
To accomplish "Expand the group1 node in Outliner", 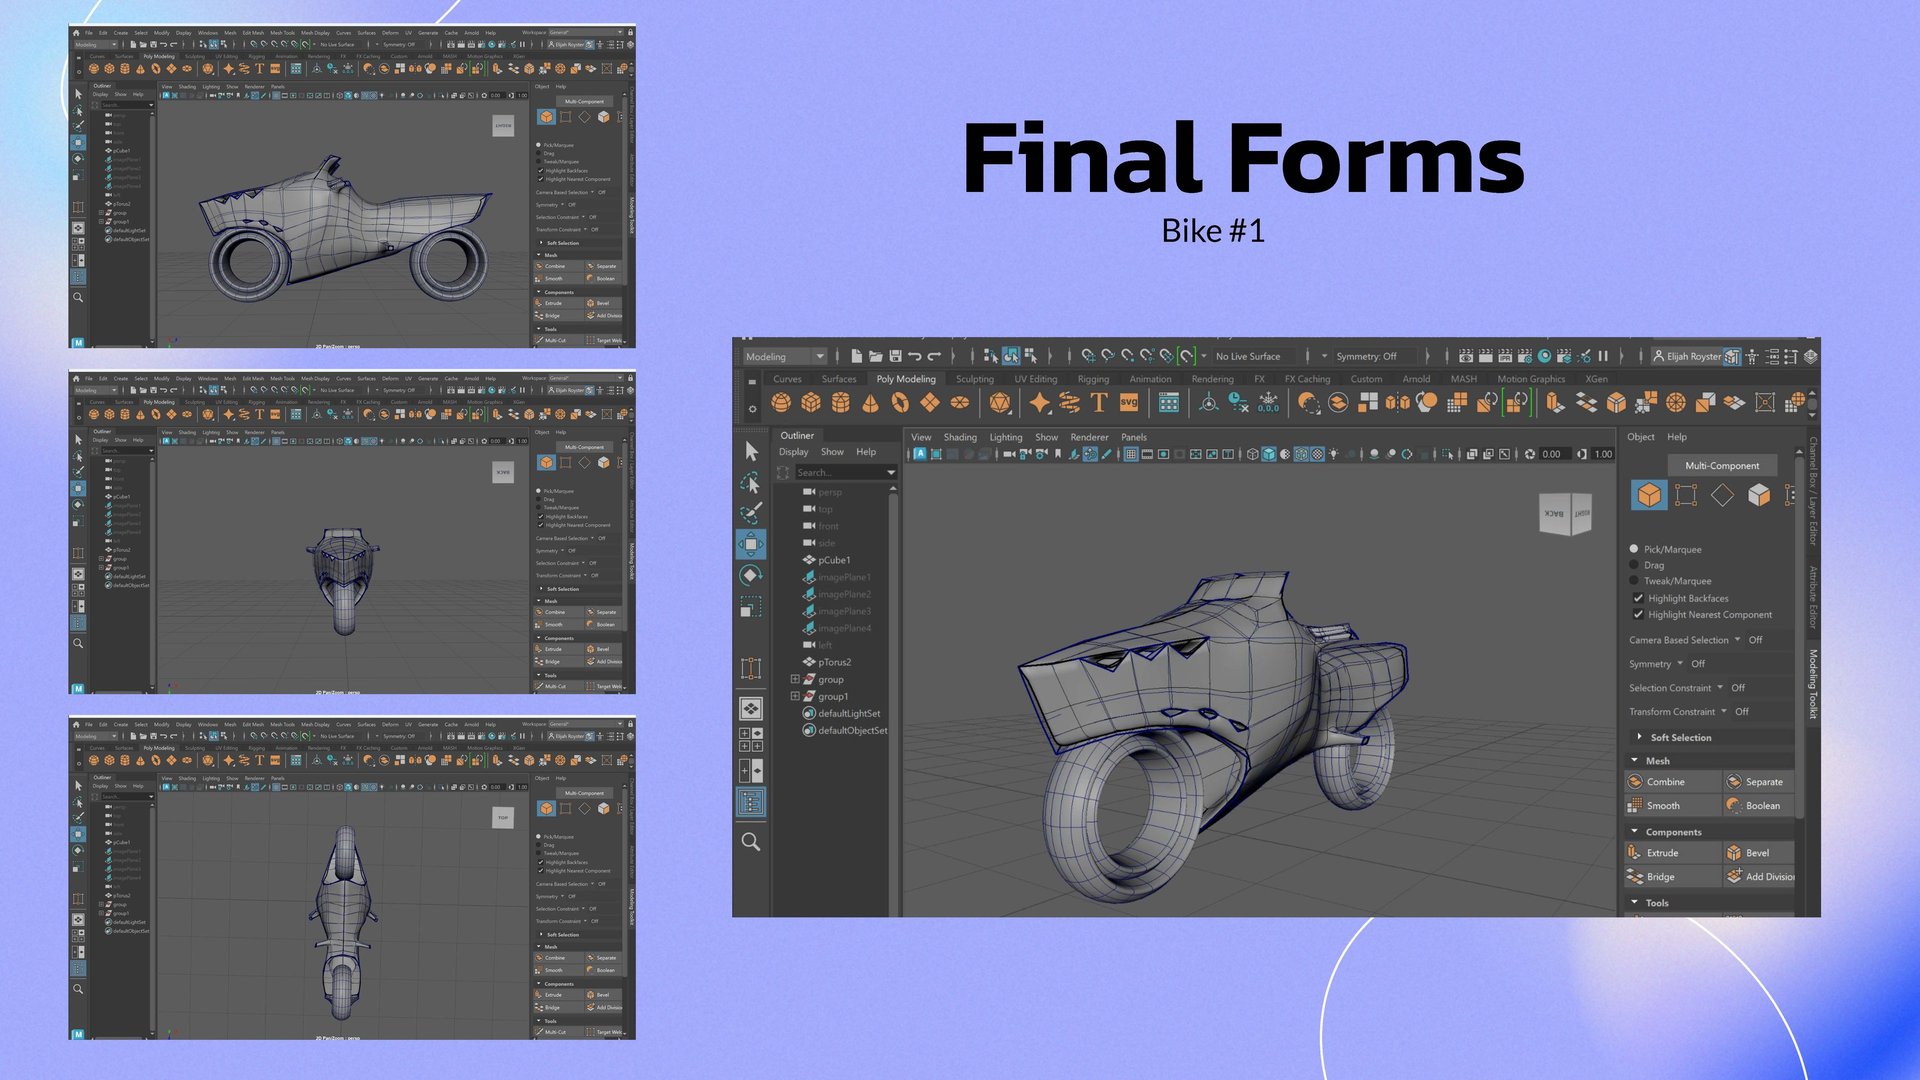I will point(795,696).
